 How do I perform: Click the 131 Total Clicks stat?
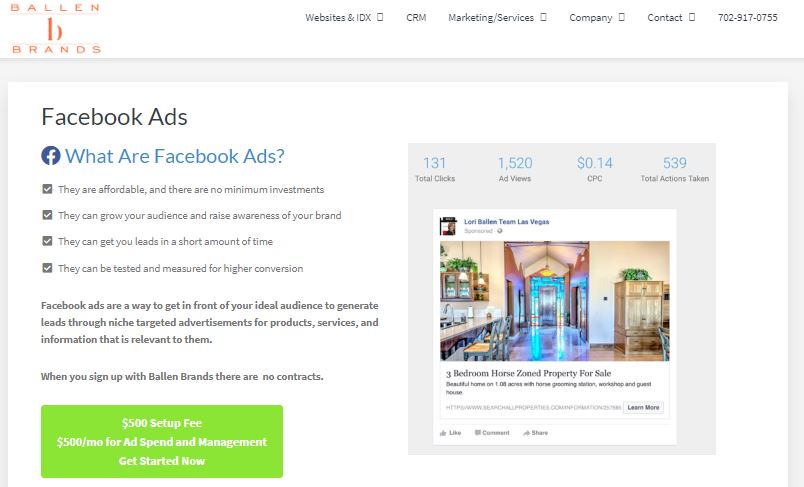coord(435,169)
